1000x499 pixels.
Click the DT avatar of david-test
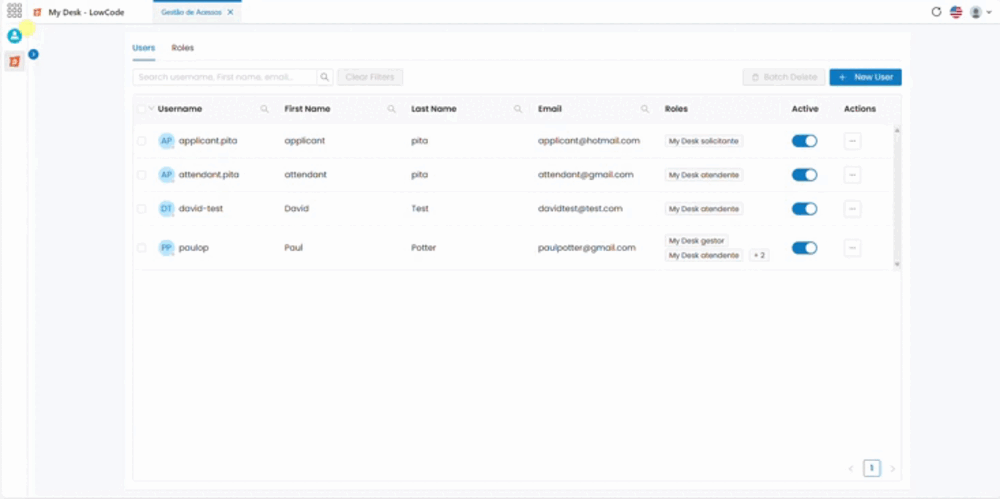coord(166,209)
